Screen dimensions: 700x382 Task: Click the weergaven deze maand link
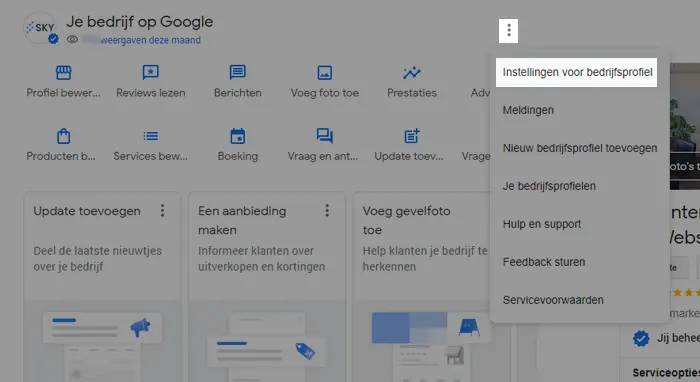tap(150, 40)
